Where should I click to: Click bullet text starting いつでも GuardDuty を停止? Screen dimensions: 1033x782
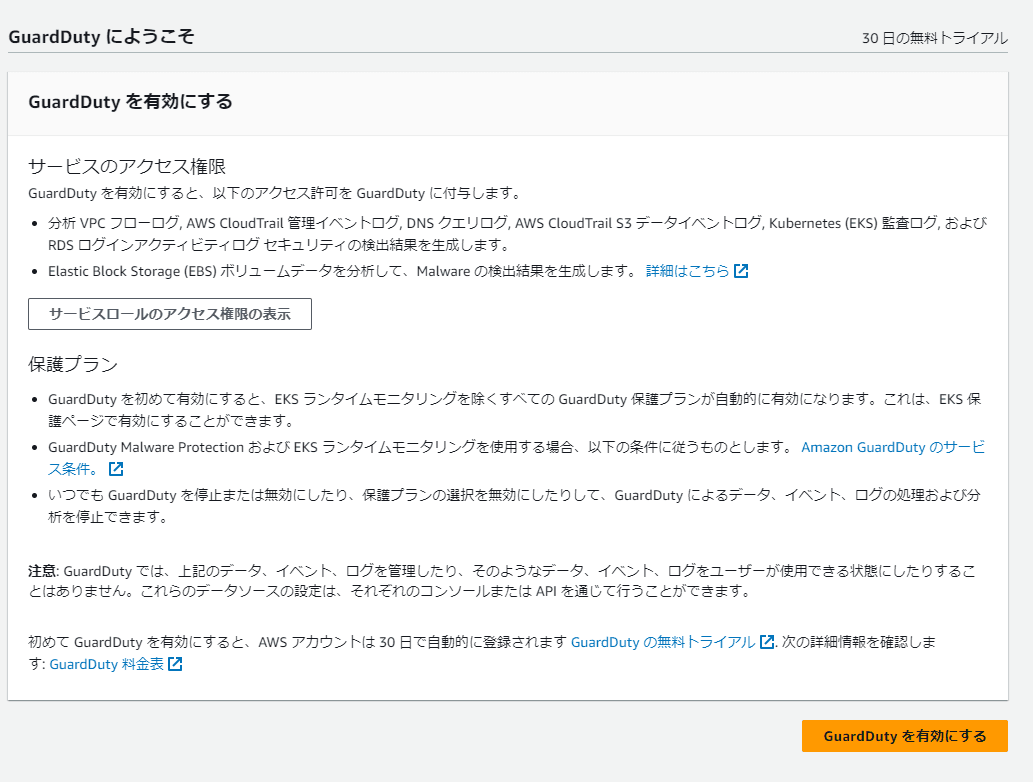(514, 506)
